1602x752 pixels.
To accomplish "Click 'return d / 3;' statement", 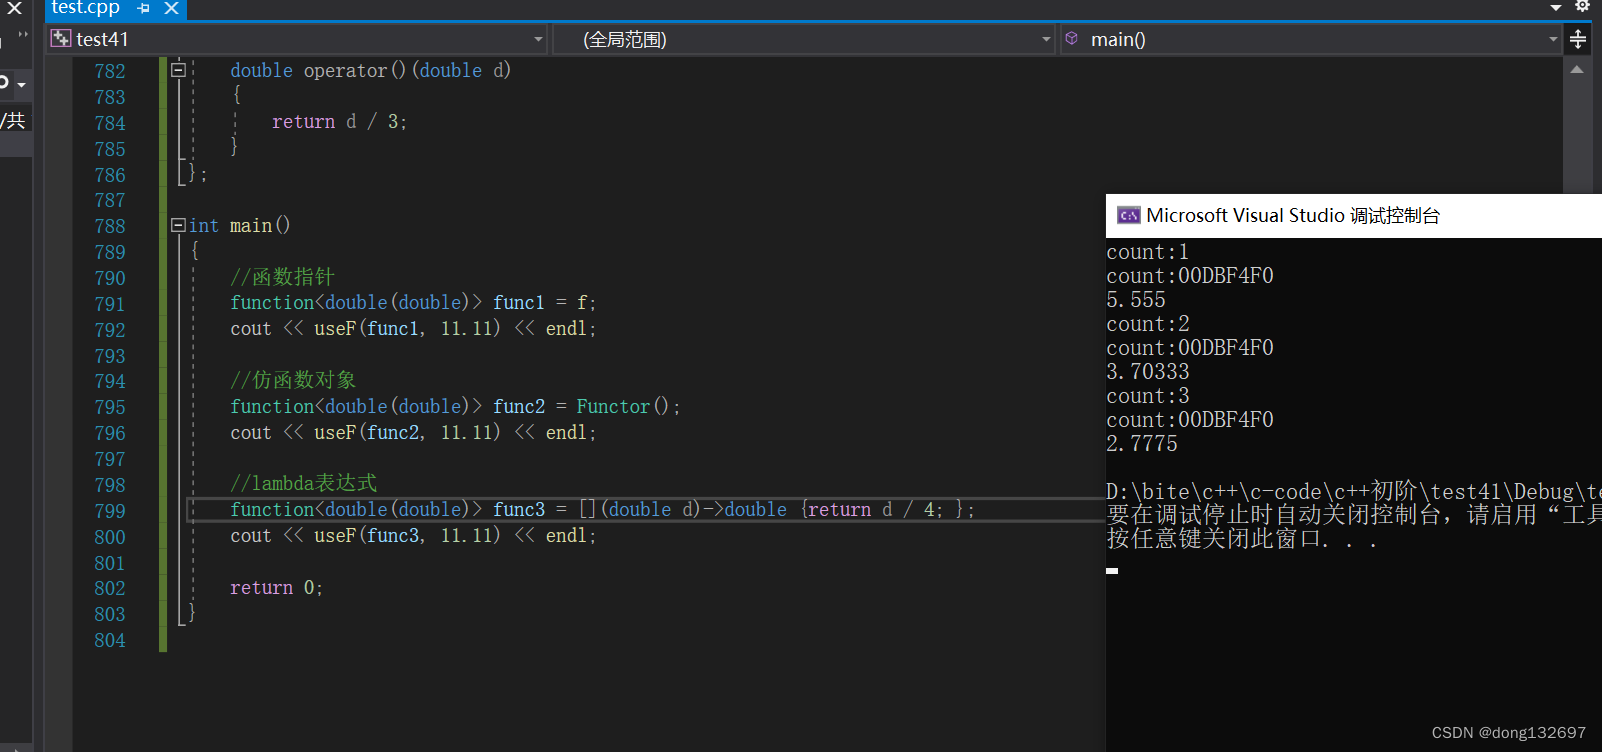I will pos(339,121).
